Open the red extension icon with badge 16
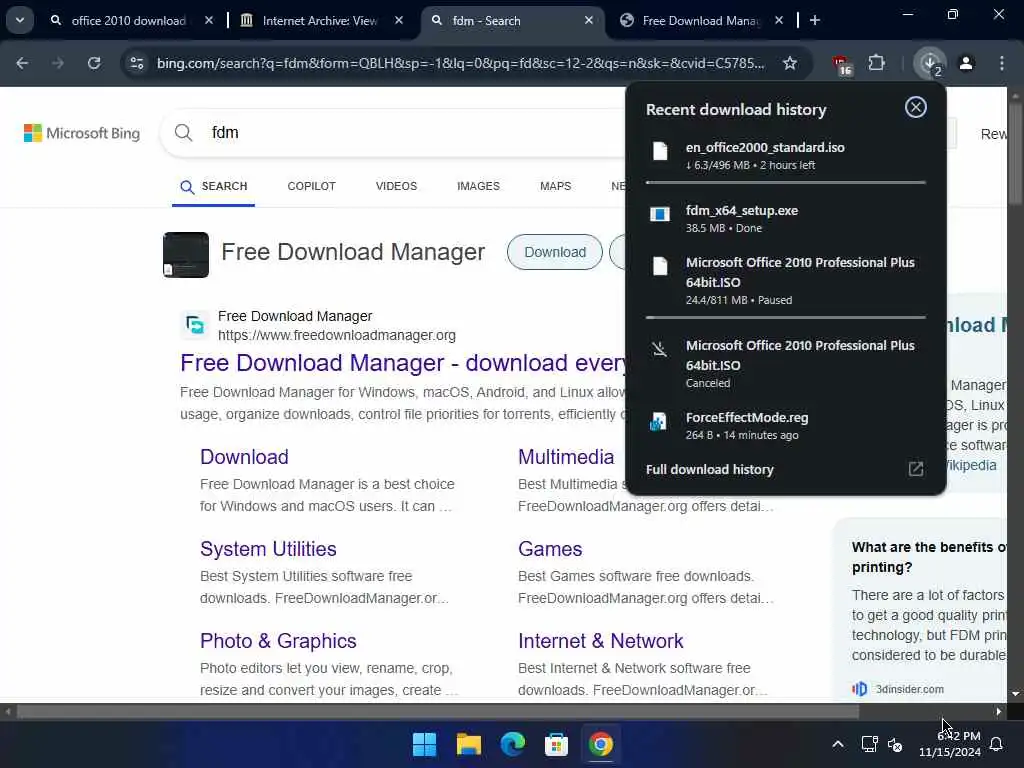The height and width of the screenshot is (768, 1024). (842, 64)
